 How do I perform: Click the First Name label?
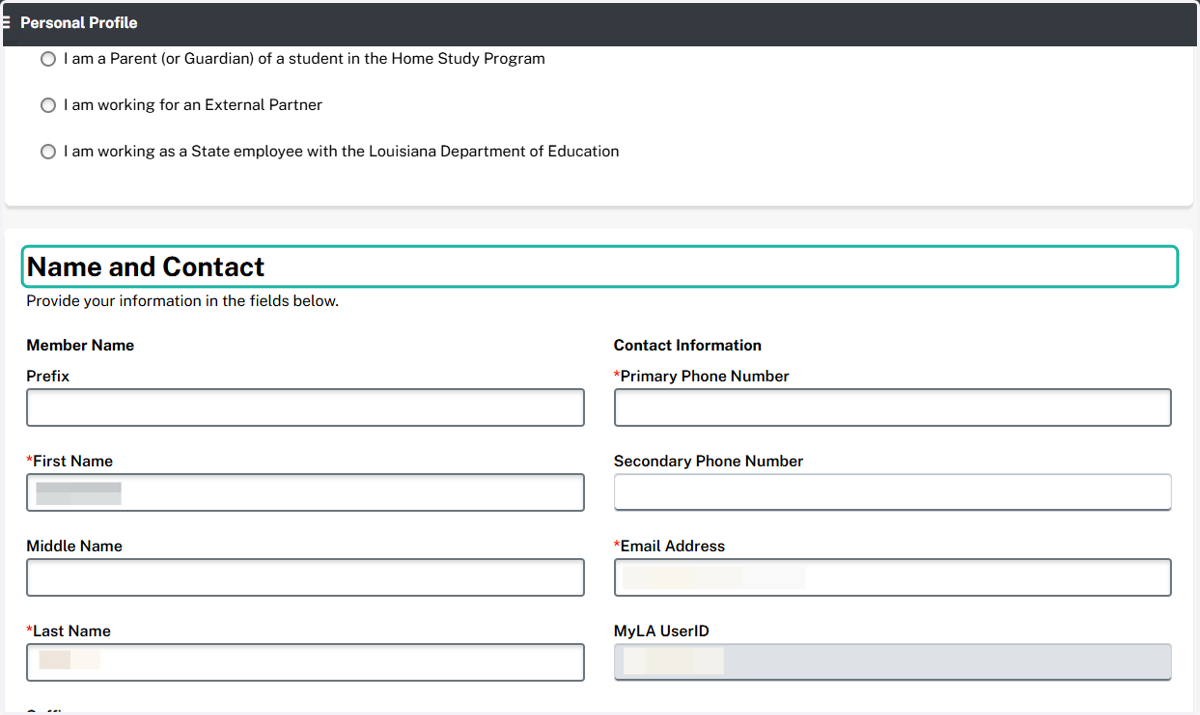pyautogui.click(x=70, y=461)
